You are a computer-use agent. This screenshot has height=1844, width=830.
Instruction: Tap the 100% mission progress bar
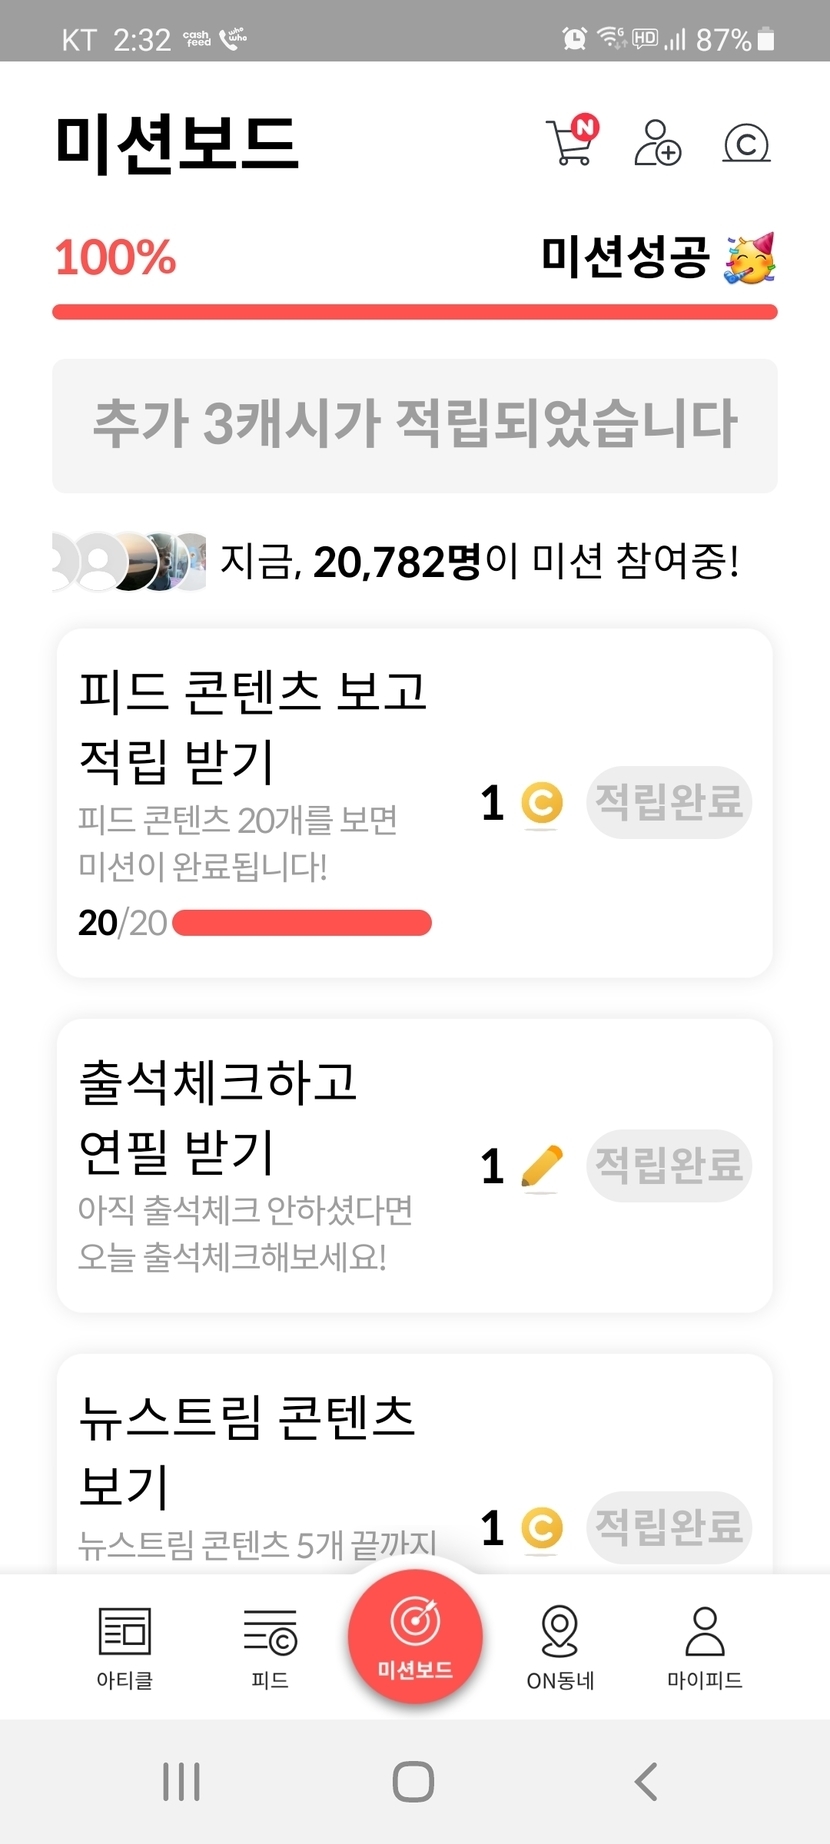(415, 312)
